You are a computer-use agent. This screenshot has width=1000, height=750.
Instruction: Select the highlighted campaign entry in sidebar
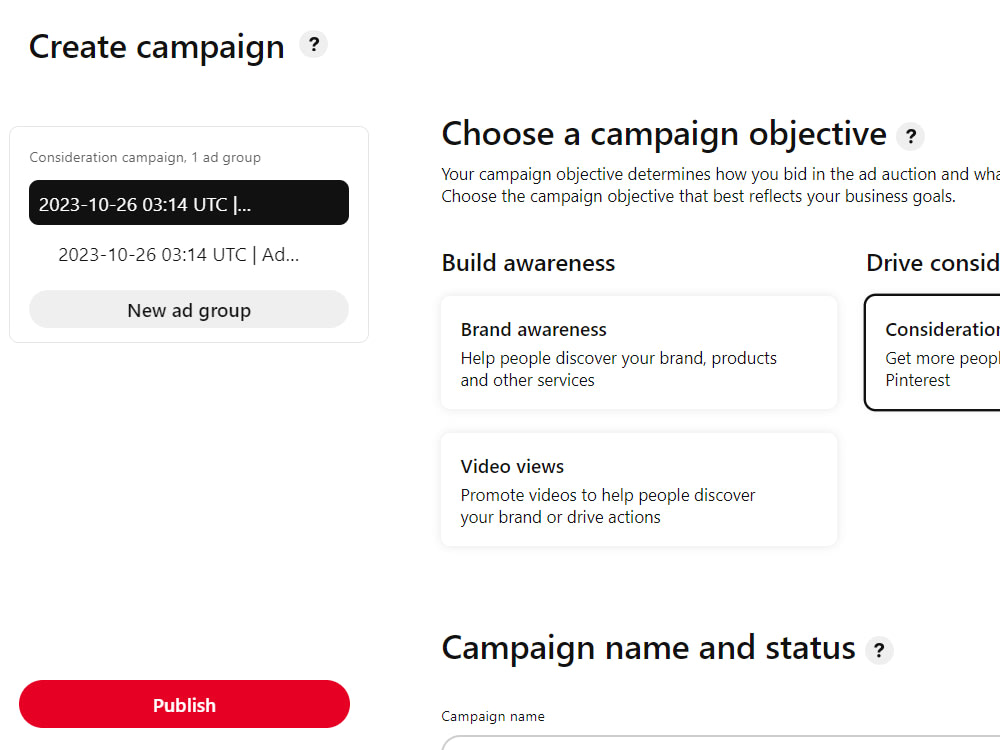189,203
